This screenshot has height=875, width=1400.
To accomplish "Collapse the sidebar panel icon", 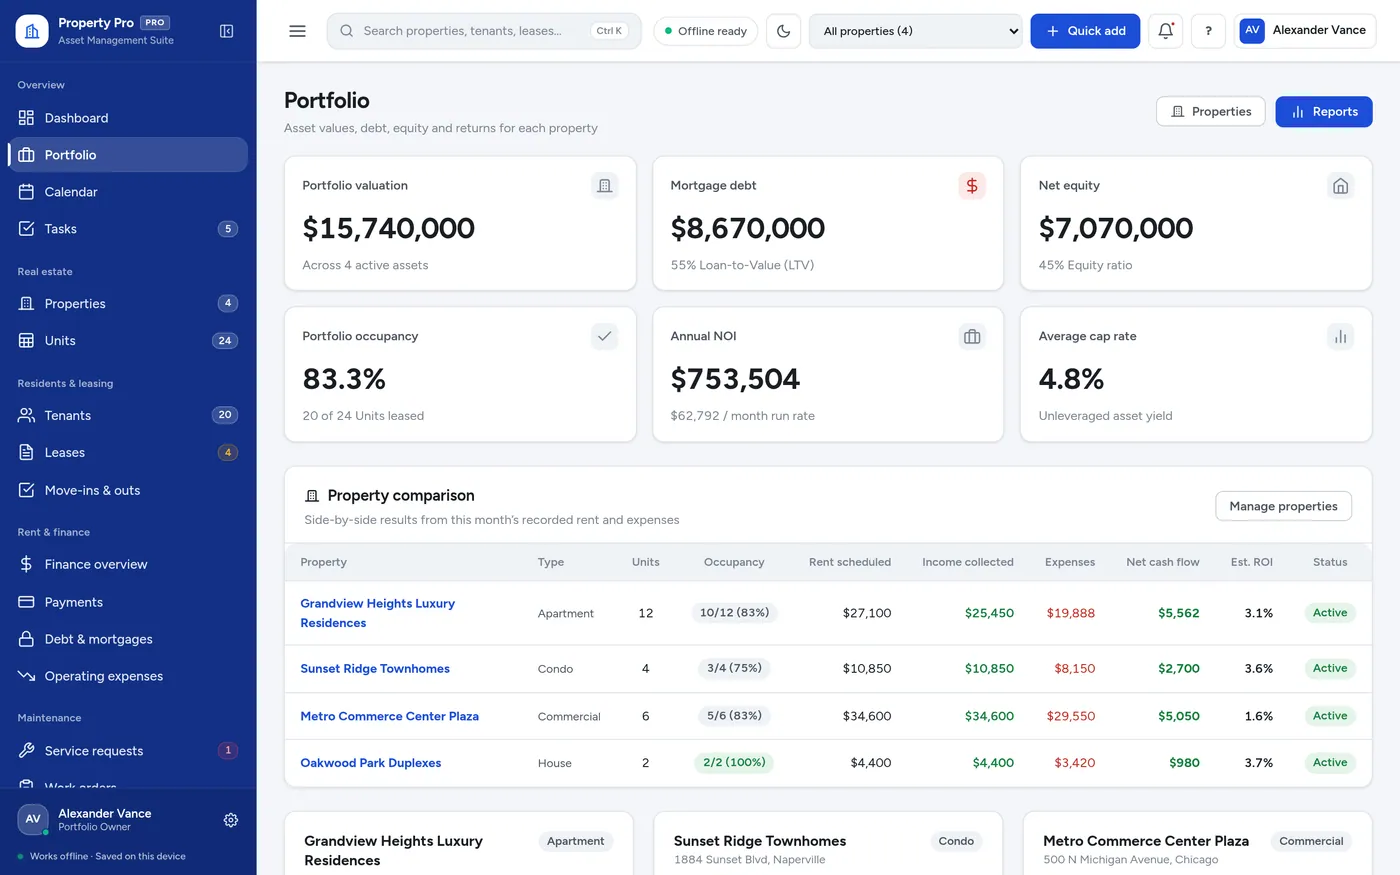I will tap(227, 31).
